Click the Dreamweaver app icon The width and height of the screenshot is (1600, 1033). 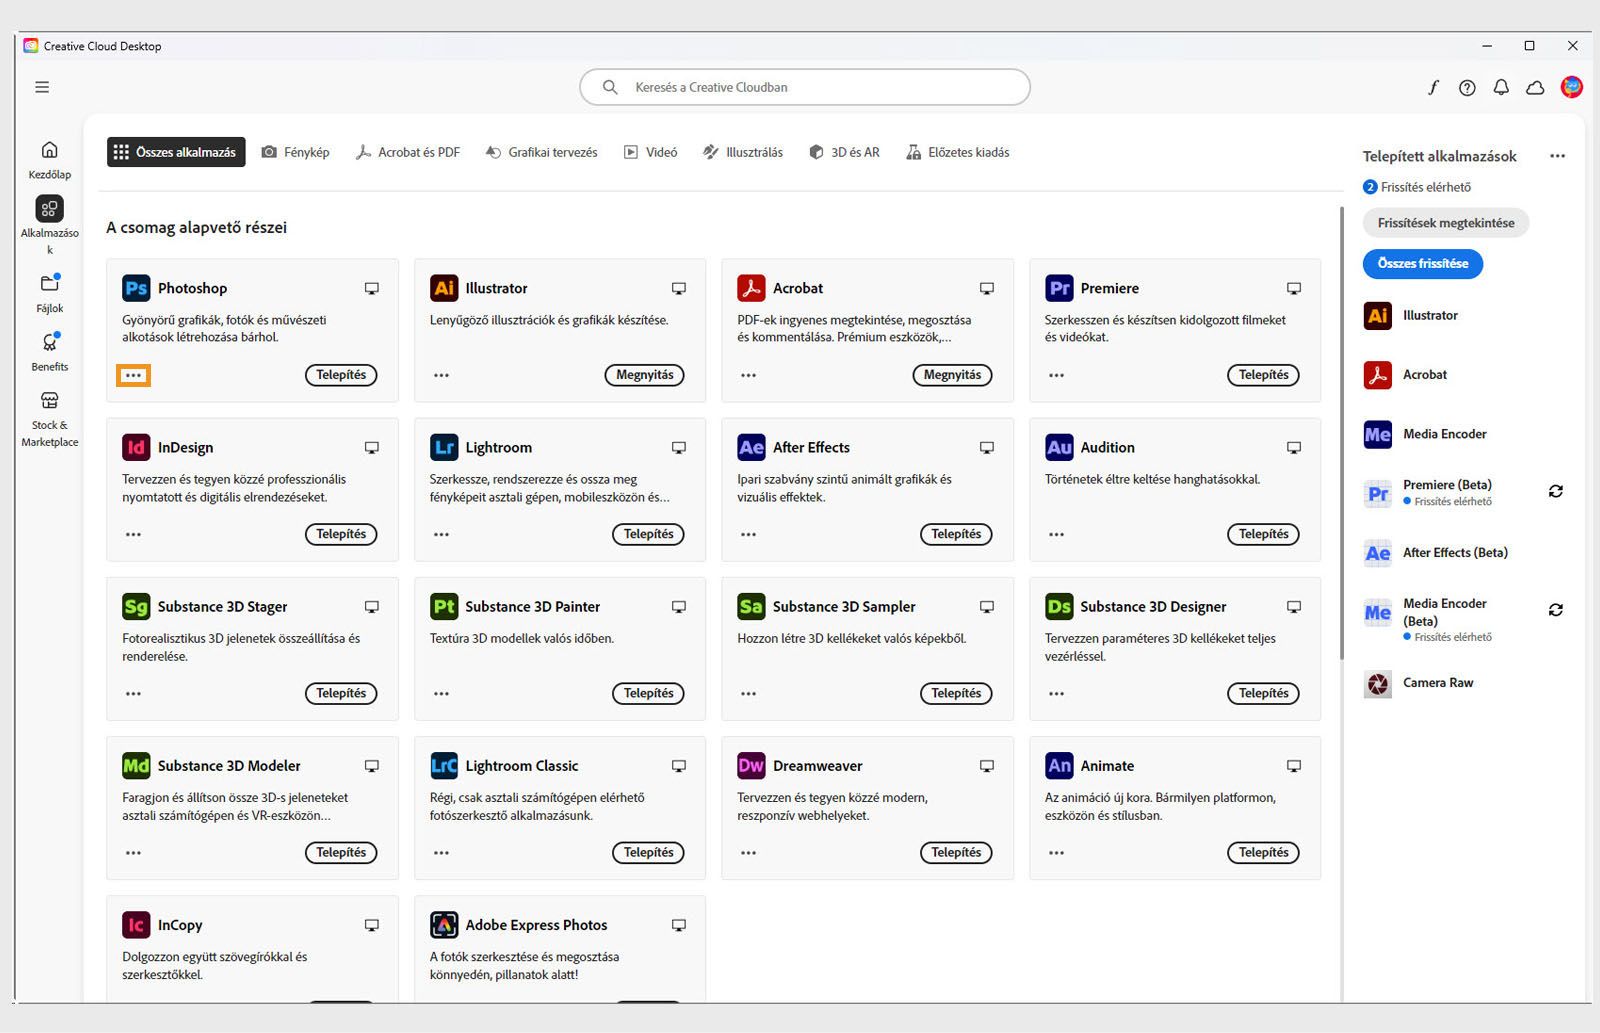(751, 765)
